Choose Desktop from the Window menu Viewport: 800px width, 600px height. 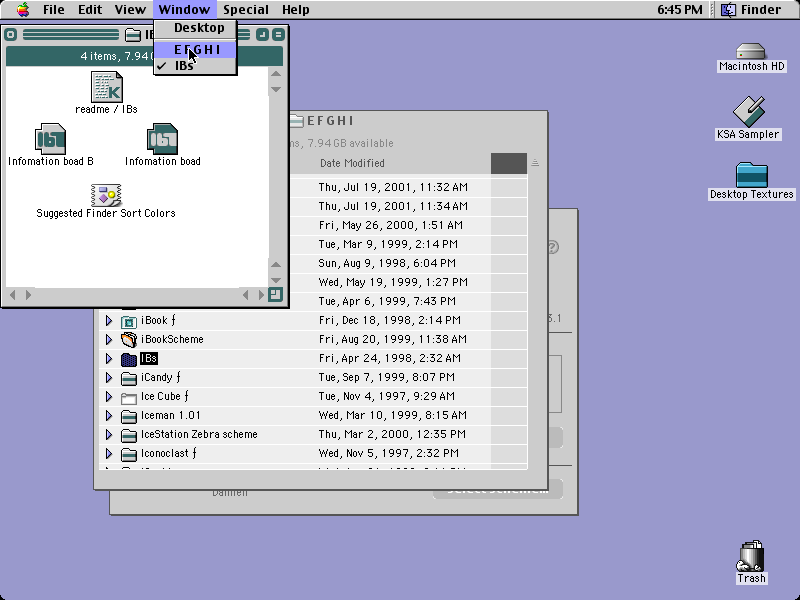[195, 28]
